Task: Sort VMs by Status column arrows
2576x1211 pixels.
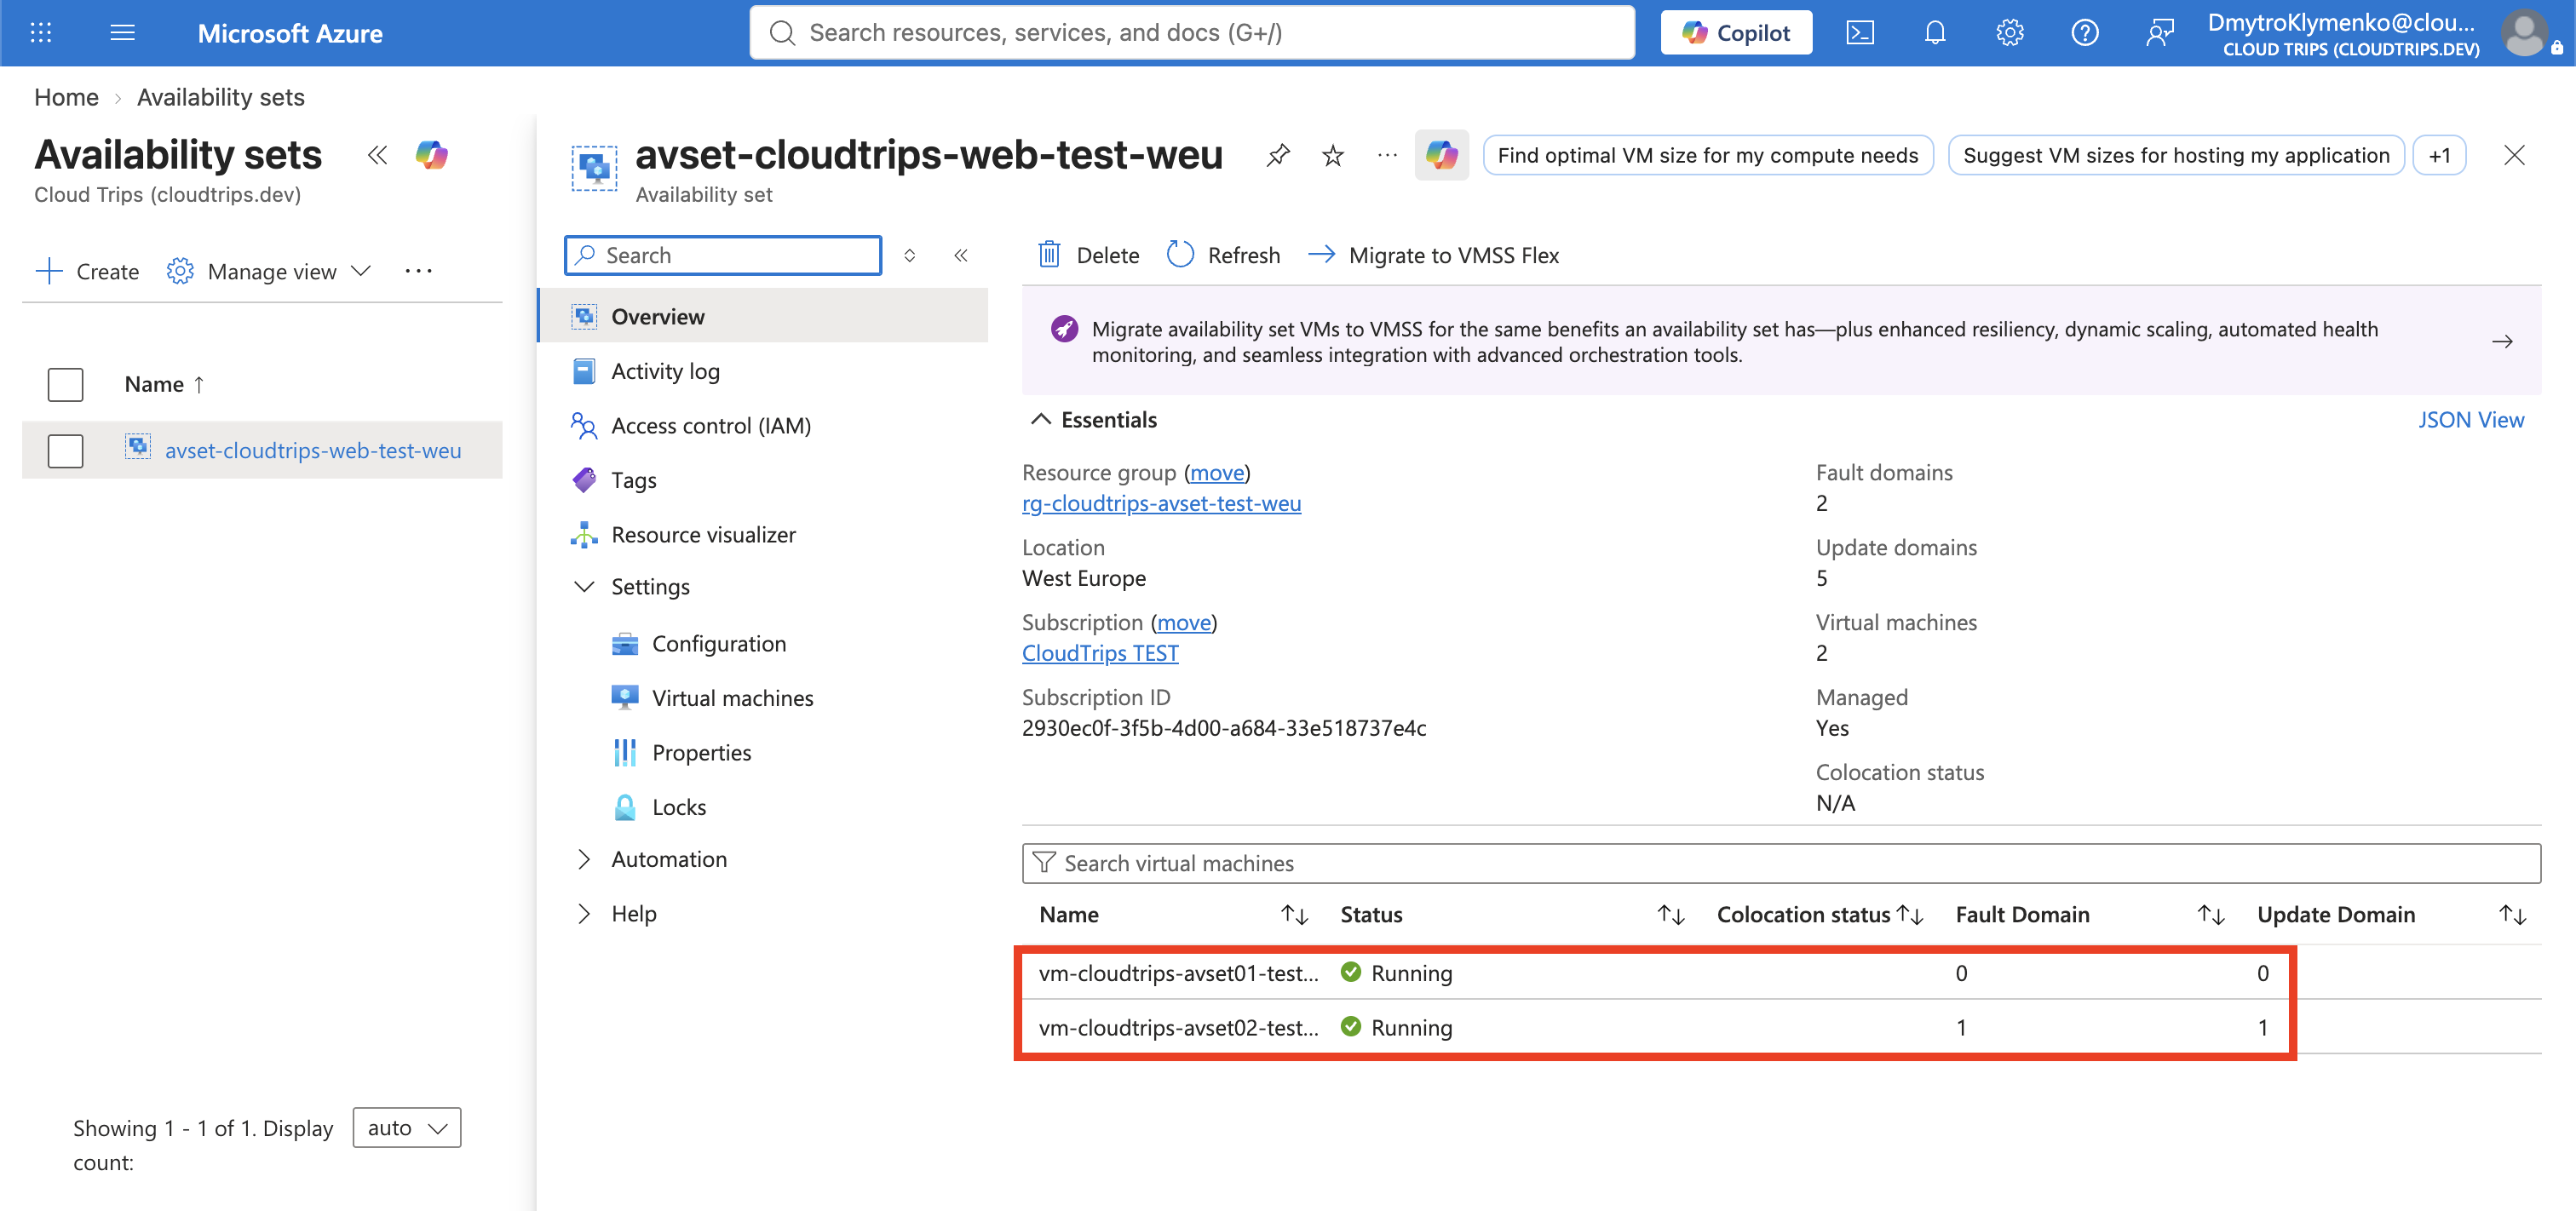Action: point(1670,914)
